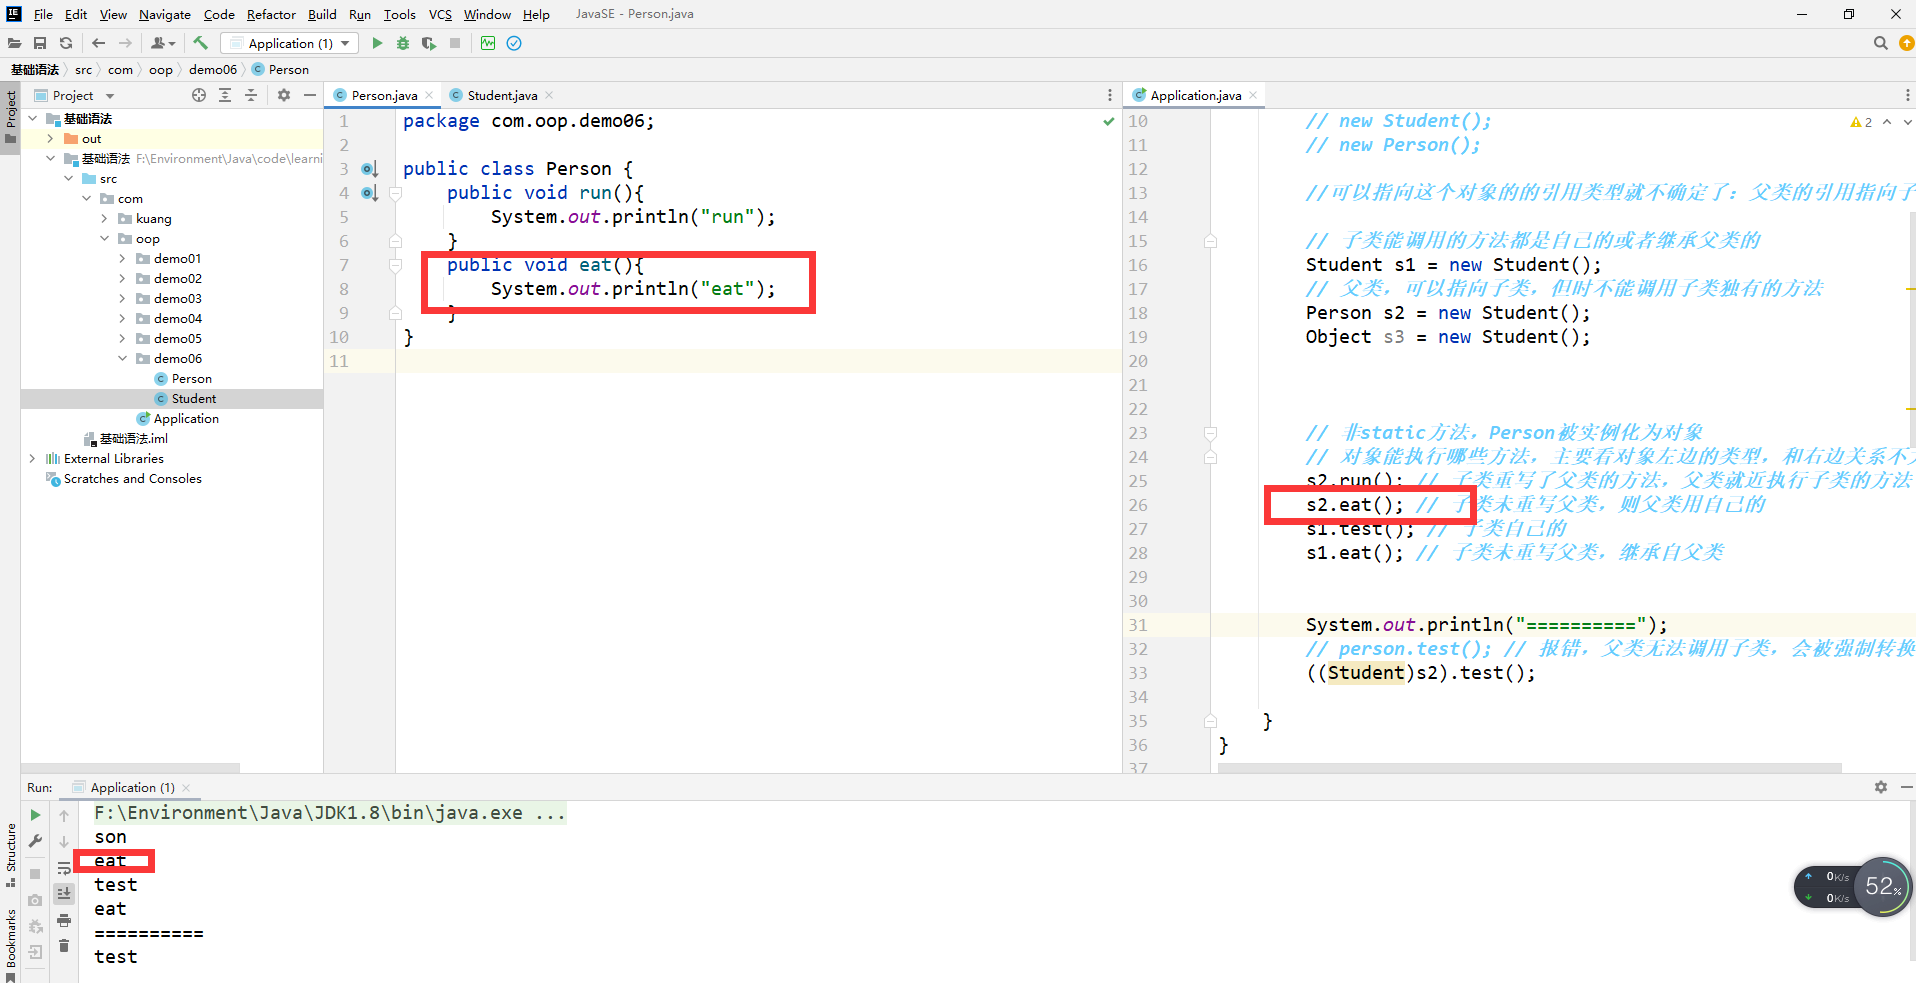Run with coverage shield icon
The width and height of the screenshot is (1916, 983).
coord(429,43)
